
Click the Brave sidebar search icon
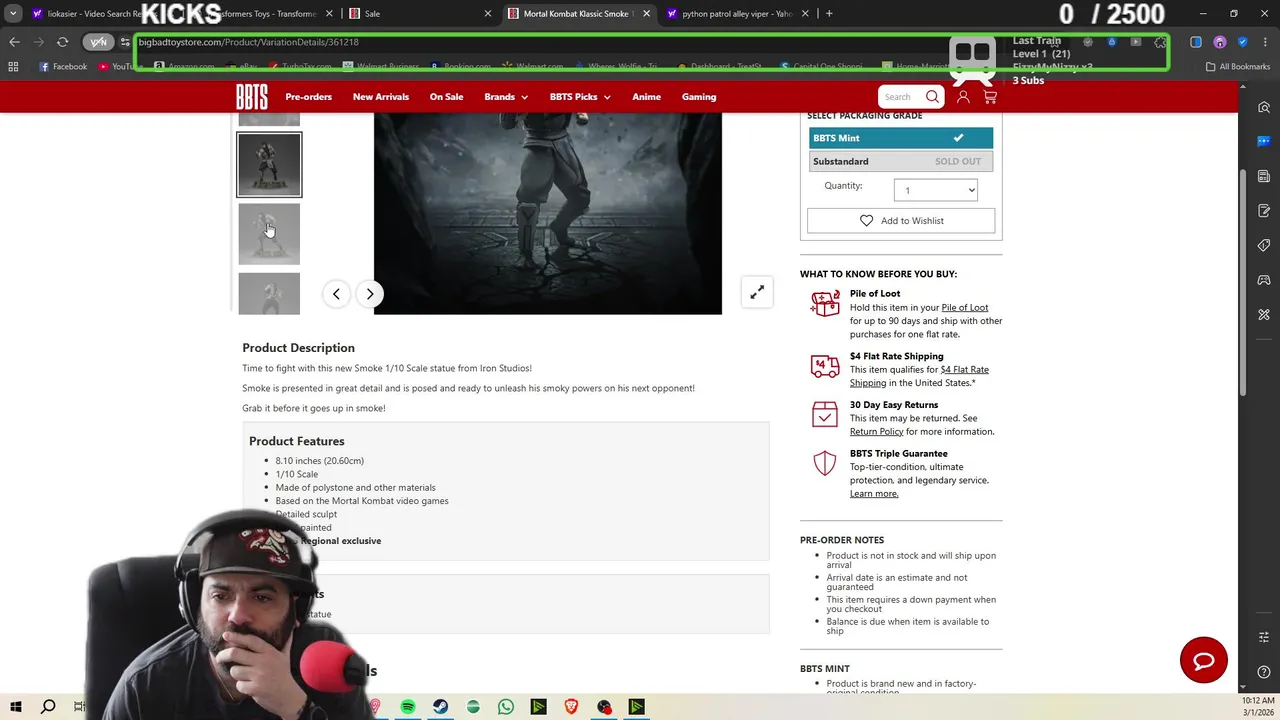point(1264,108)
